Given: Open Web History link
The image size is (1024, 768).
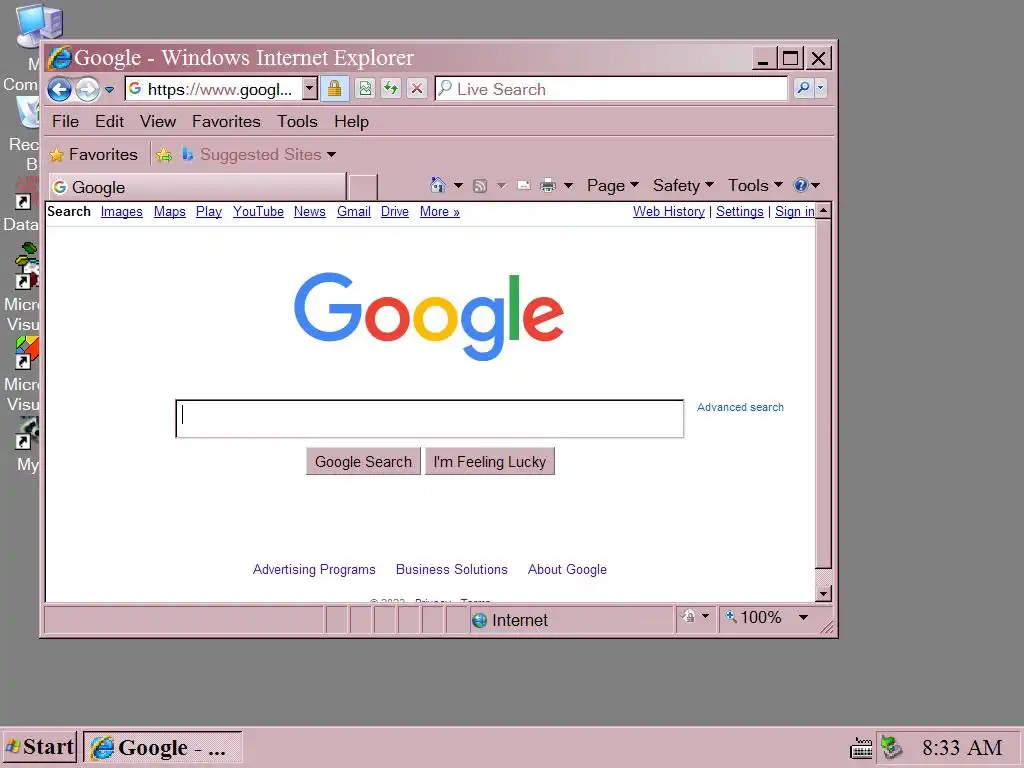Looking at the screenshot, I should (x=669, y=212).
